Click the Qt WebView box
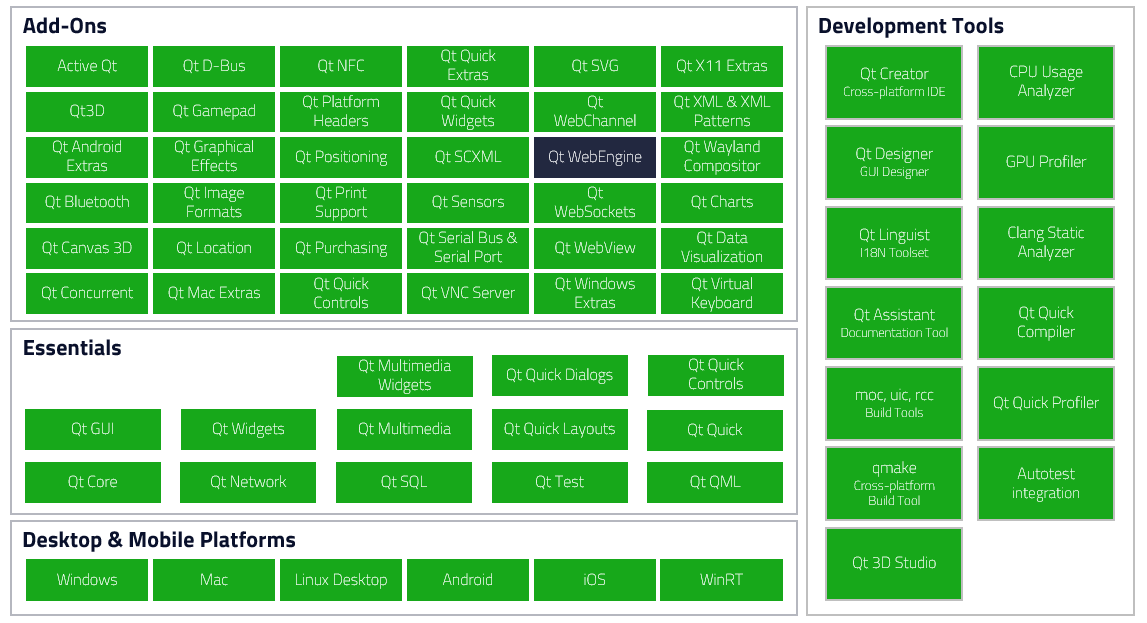 coord(595,248)
